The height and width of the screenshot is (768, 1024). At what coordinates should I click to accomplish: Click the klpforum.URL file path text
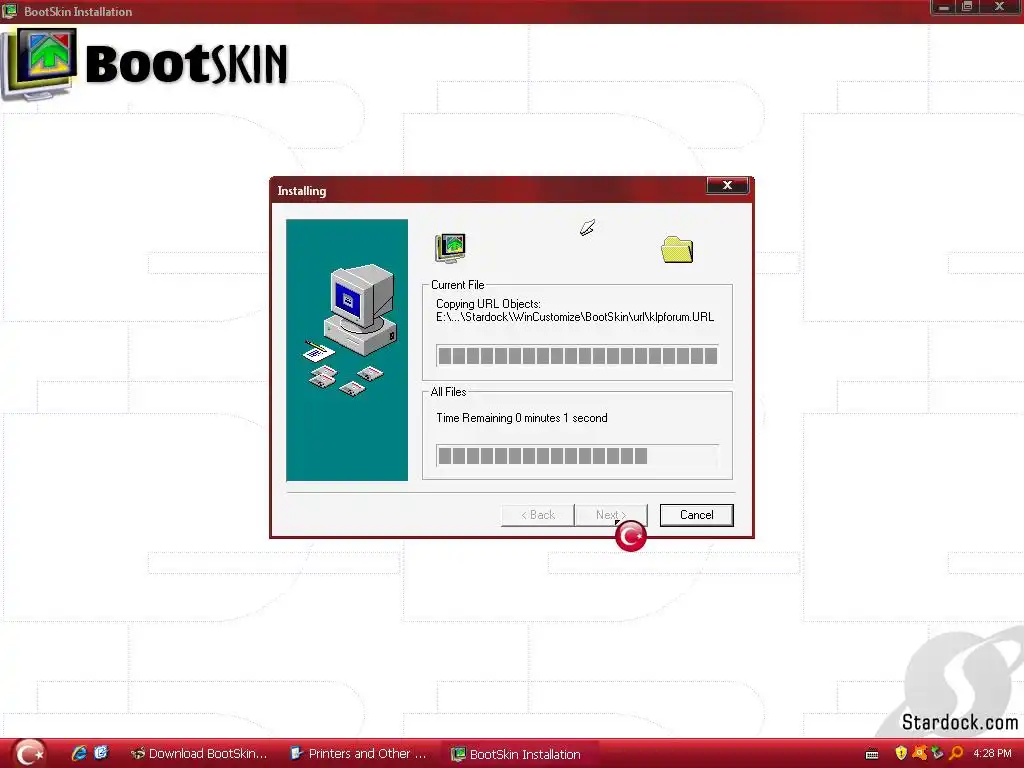pyautogui.click(x=575, y=317)
